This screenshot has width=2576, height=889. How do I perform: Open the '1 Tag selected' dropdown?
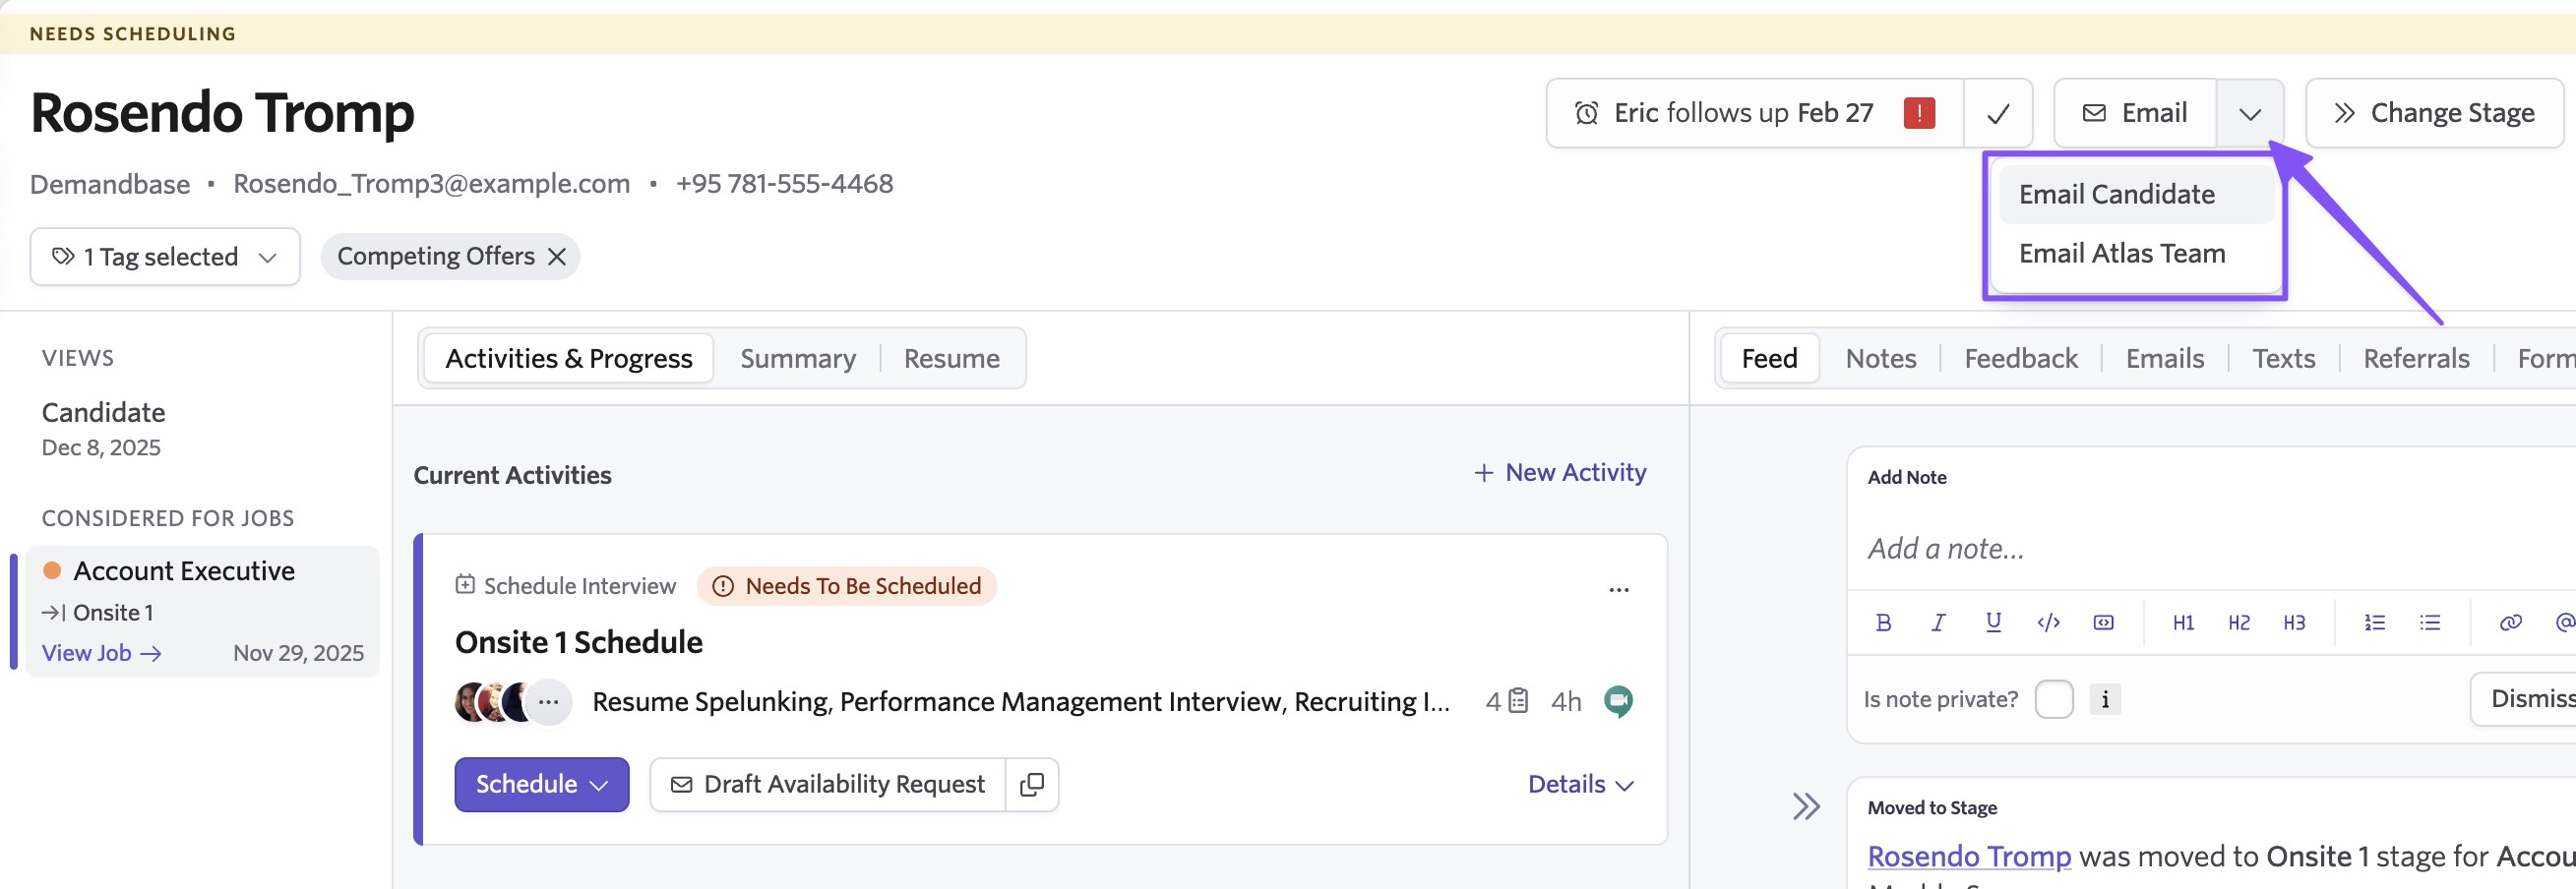click(x=165, y=257)
